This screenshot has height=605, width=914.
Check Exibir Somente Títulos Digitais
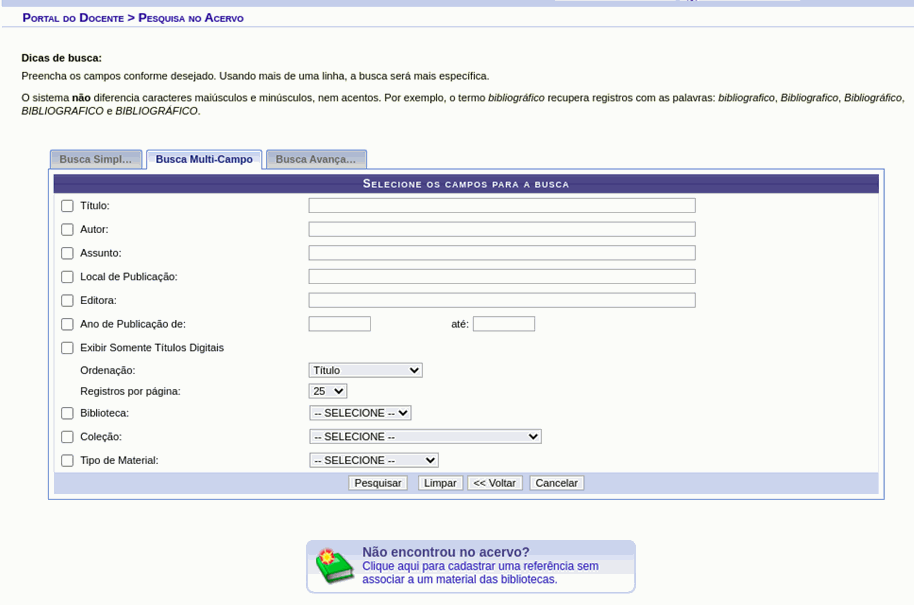(67, 348)
